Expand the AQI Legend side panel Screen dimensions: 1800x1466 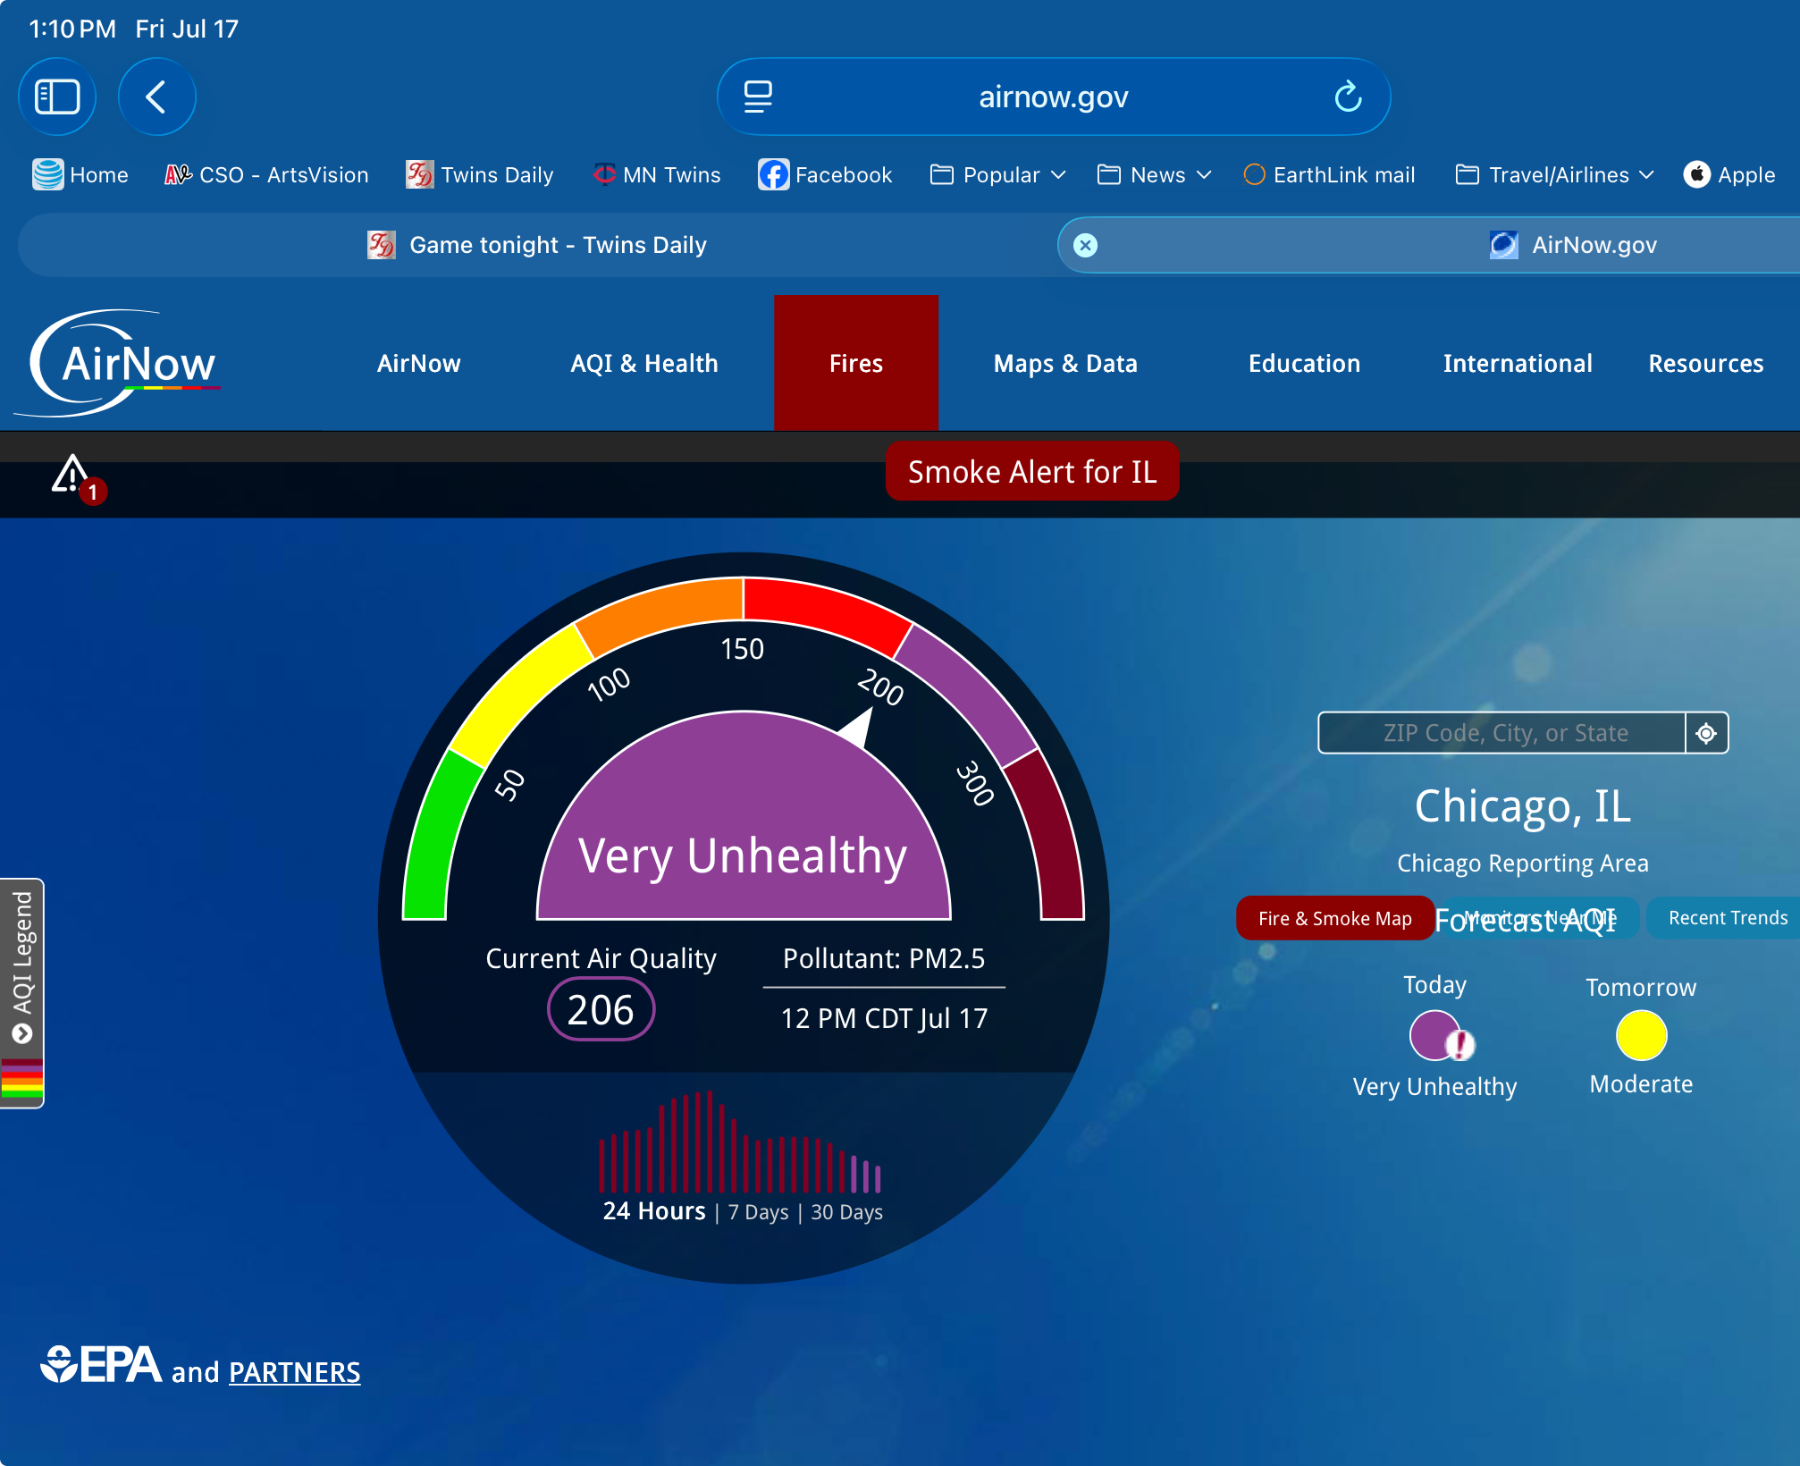(22, 993)
